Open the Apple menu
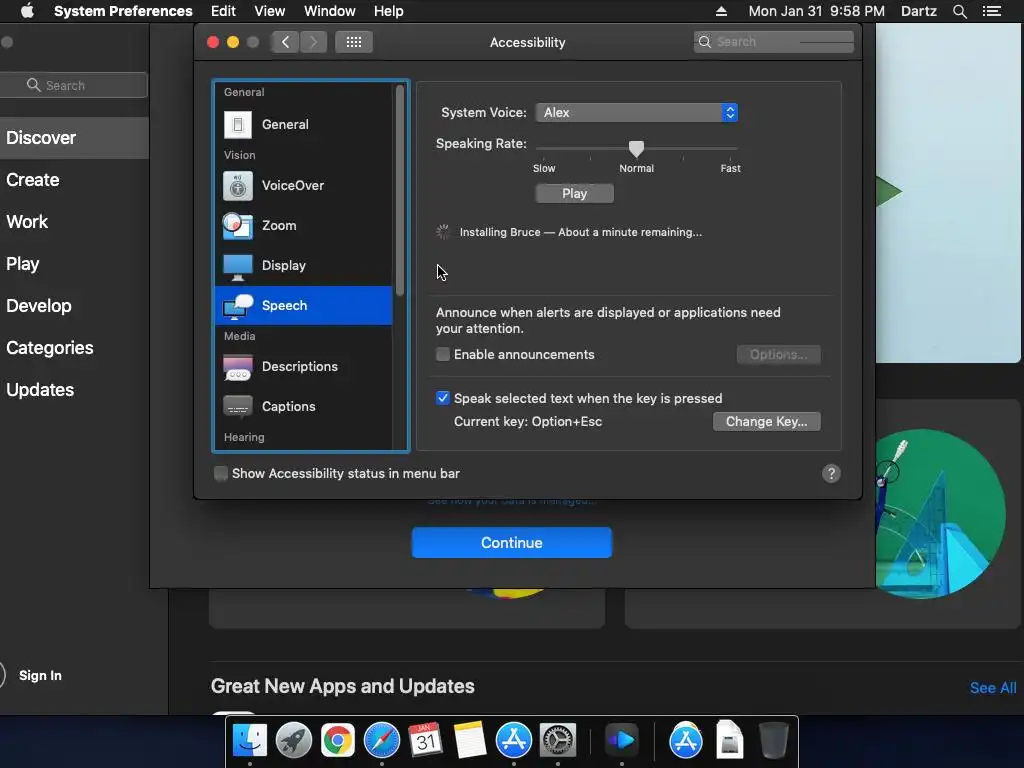Screen dimensions: 1024x768 (27, 11)
